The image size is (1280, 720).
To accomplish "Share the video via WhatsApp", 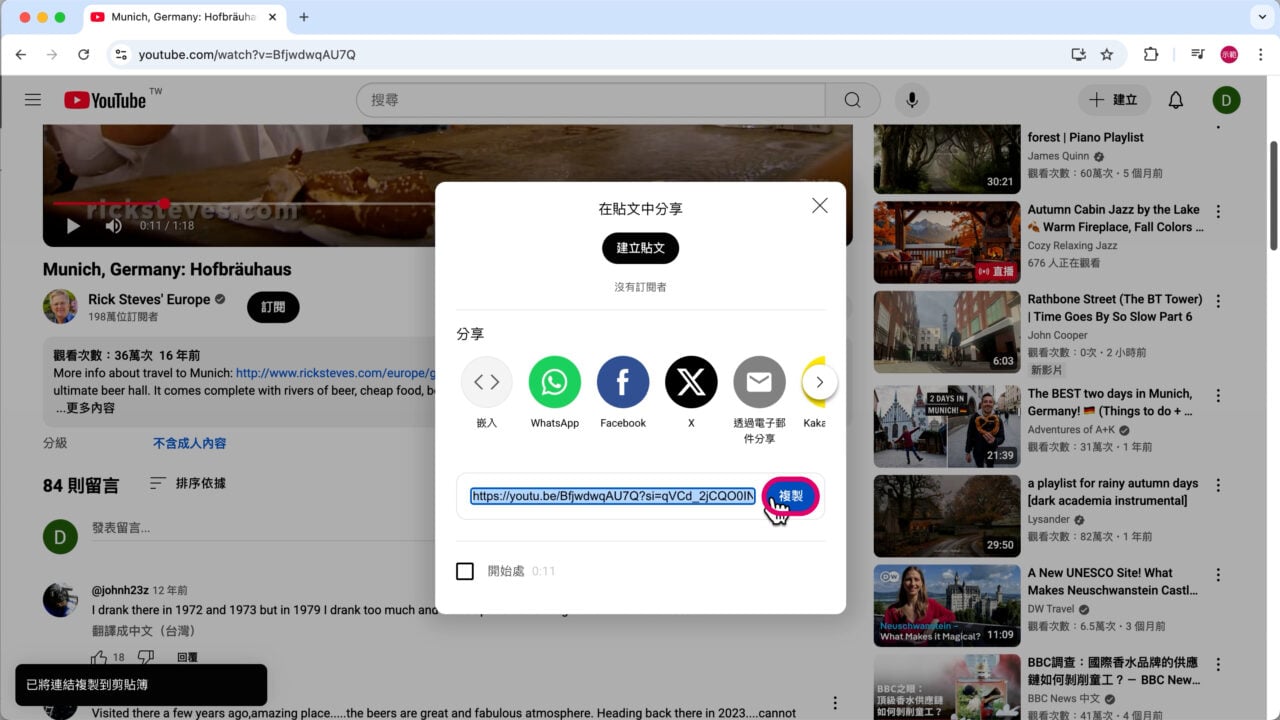I will pyautogui.click(x=554, y=382).
